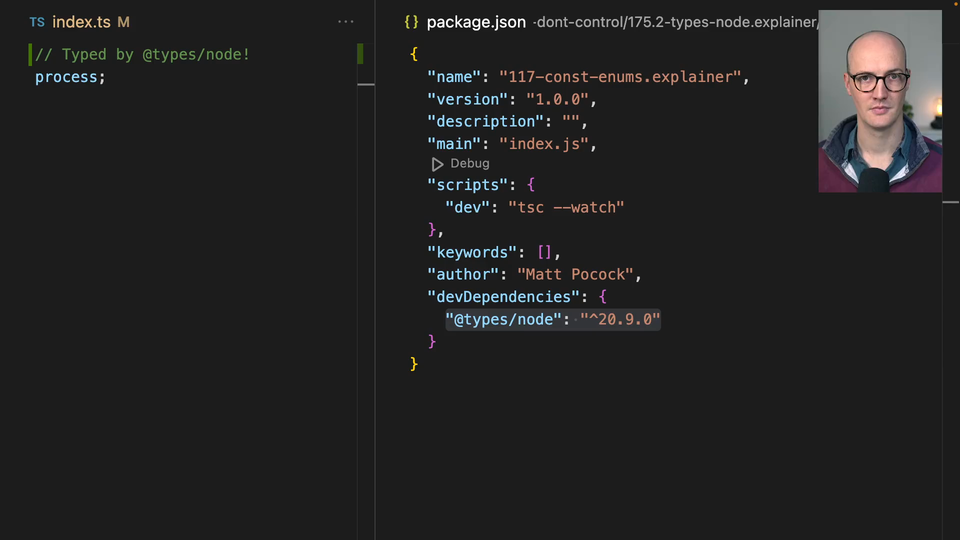Click the right editor scrollbar position marker
This screenshot has width=960, height=540.
(950, 202)
